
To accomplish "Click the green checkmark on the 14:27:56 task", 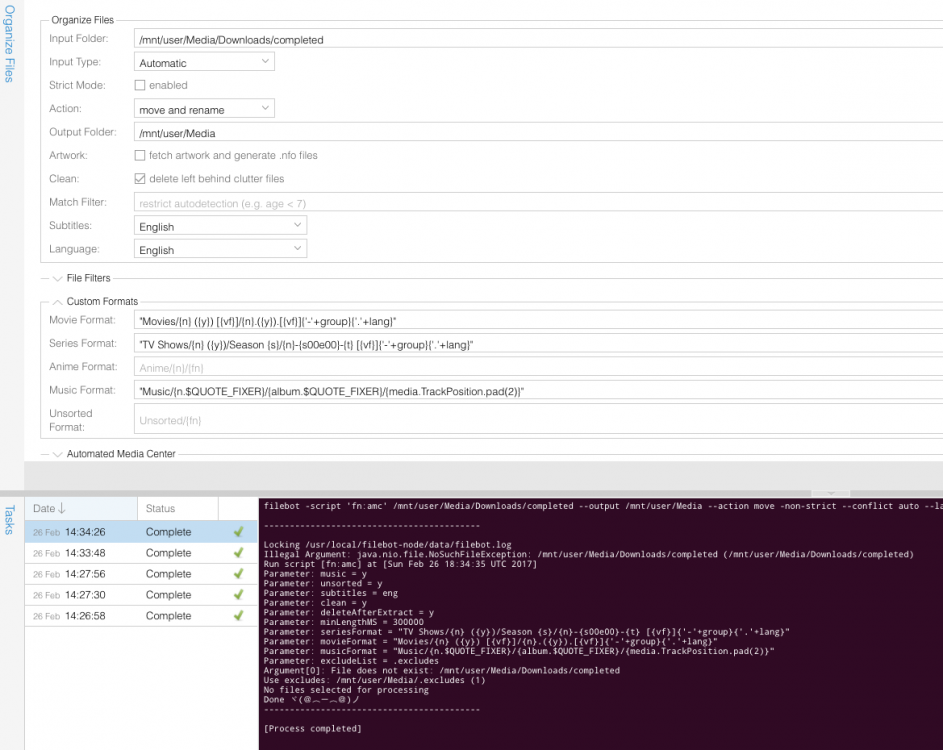I will (x=239, y=574).
